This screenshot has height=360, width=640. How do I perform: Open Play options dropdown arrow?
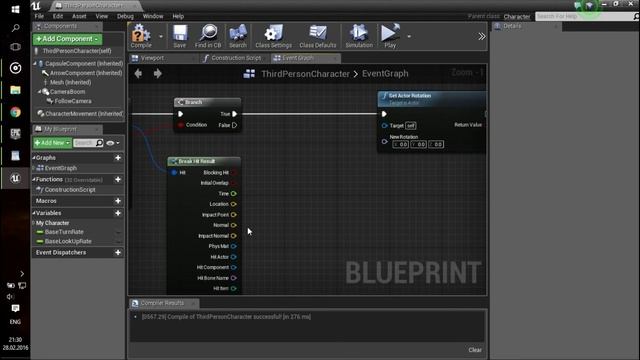pos(409,36)
